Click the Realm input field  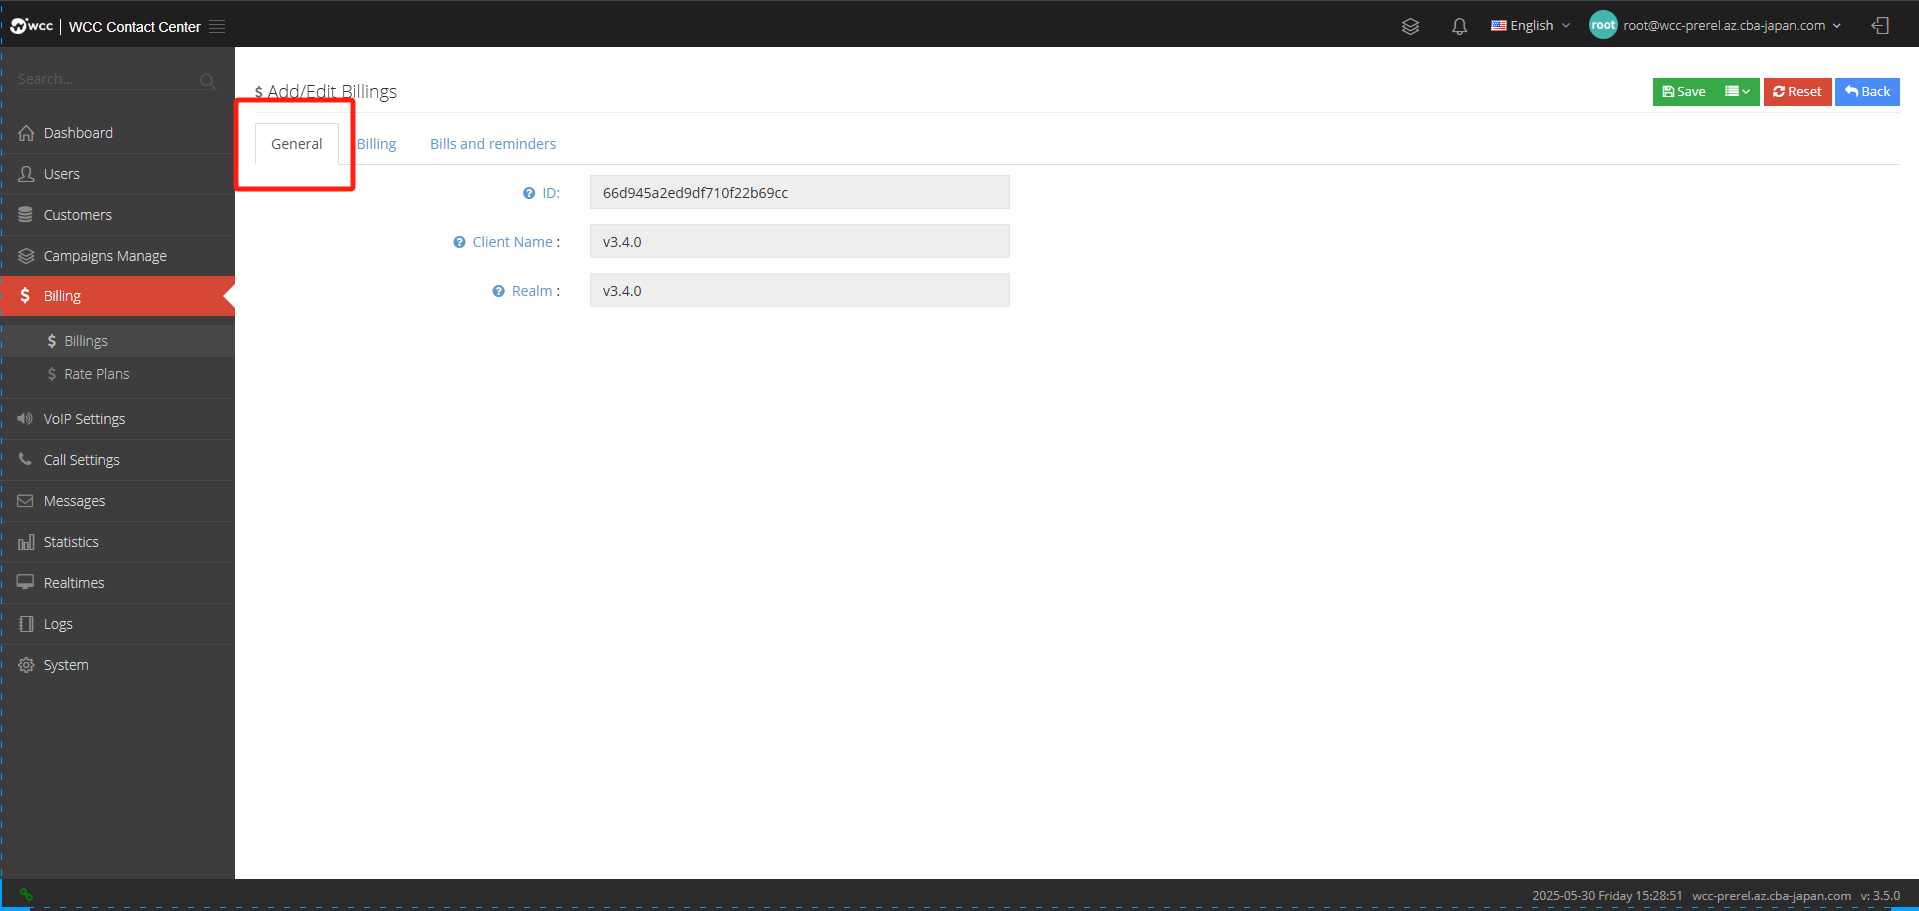pyautogui.click(x=800, y=290)
